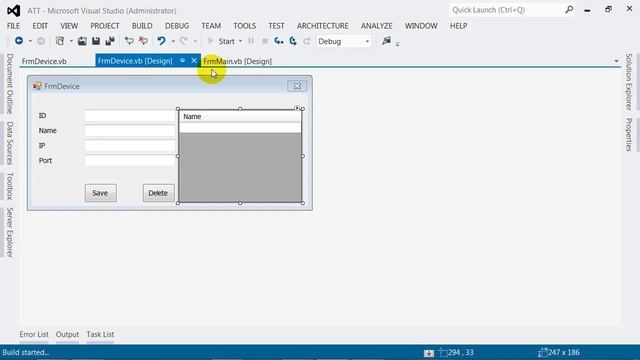640x360 pixels.
Task: Click the Name column header in the grid
Action: click(x=240, y=117)
